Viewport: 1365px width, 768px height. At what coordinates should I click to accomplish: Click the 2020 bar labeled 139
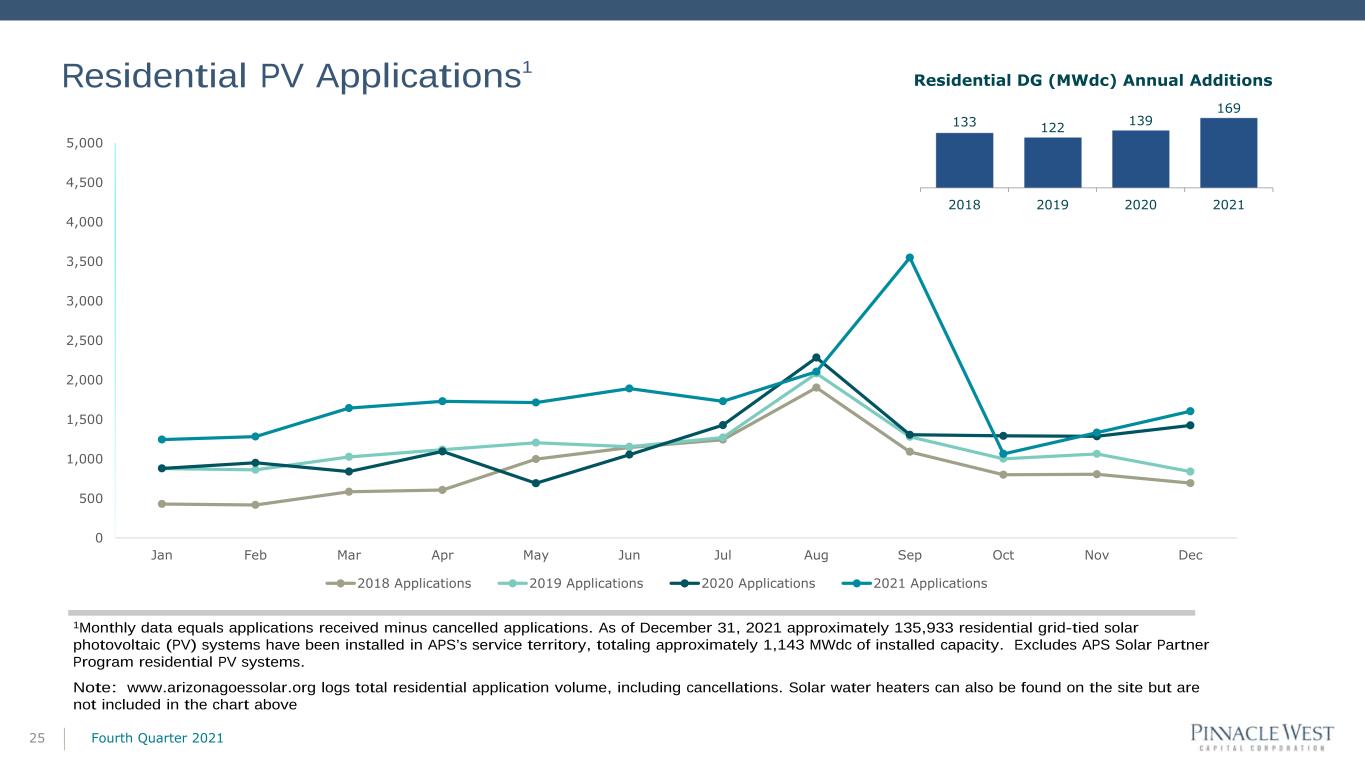1141,159
